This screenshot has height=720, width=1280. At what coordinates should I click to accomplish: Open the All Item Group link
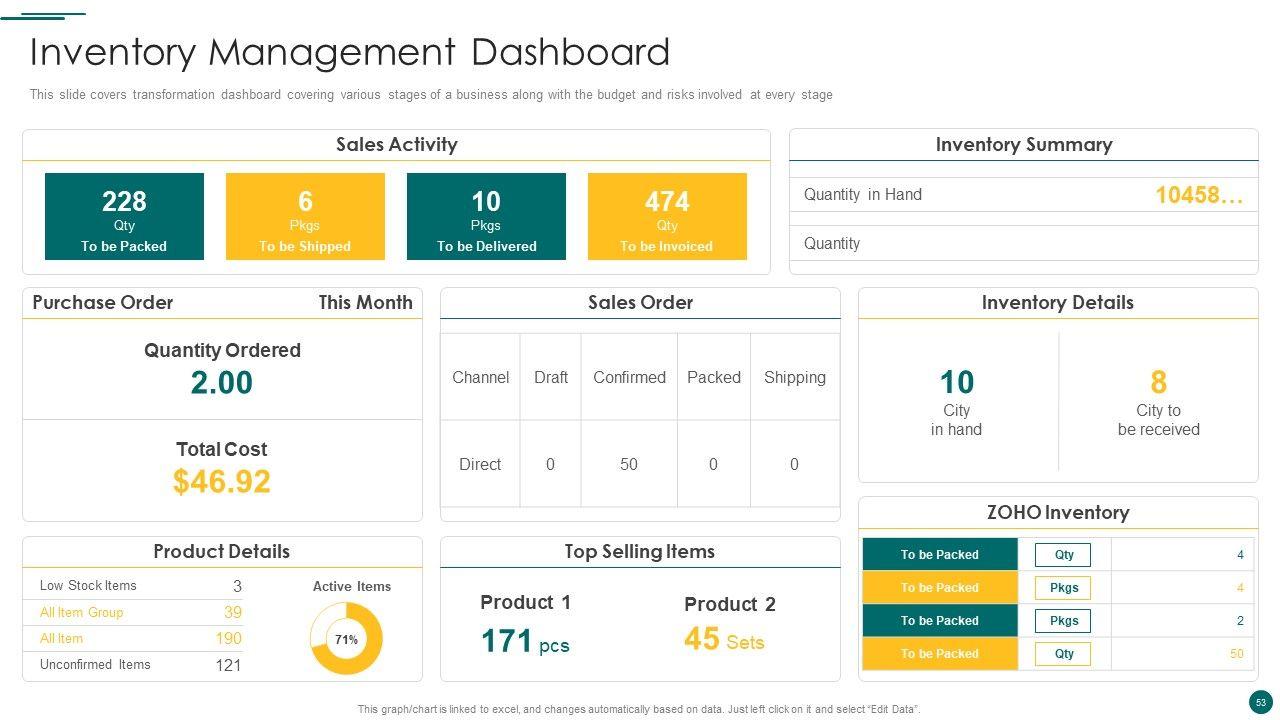pos(82,612)
